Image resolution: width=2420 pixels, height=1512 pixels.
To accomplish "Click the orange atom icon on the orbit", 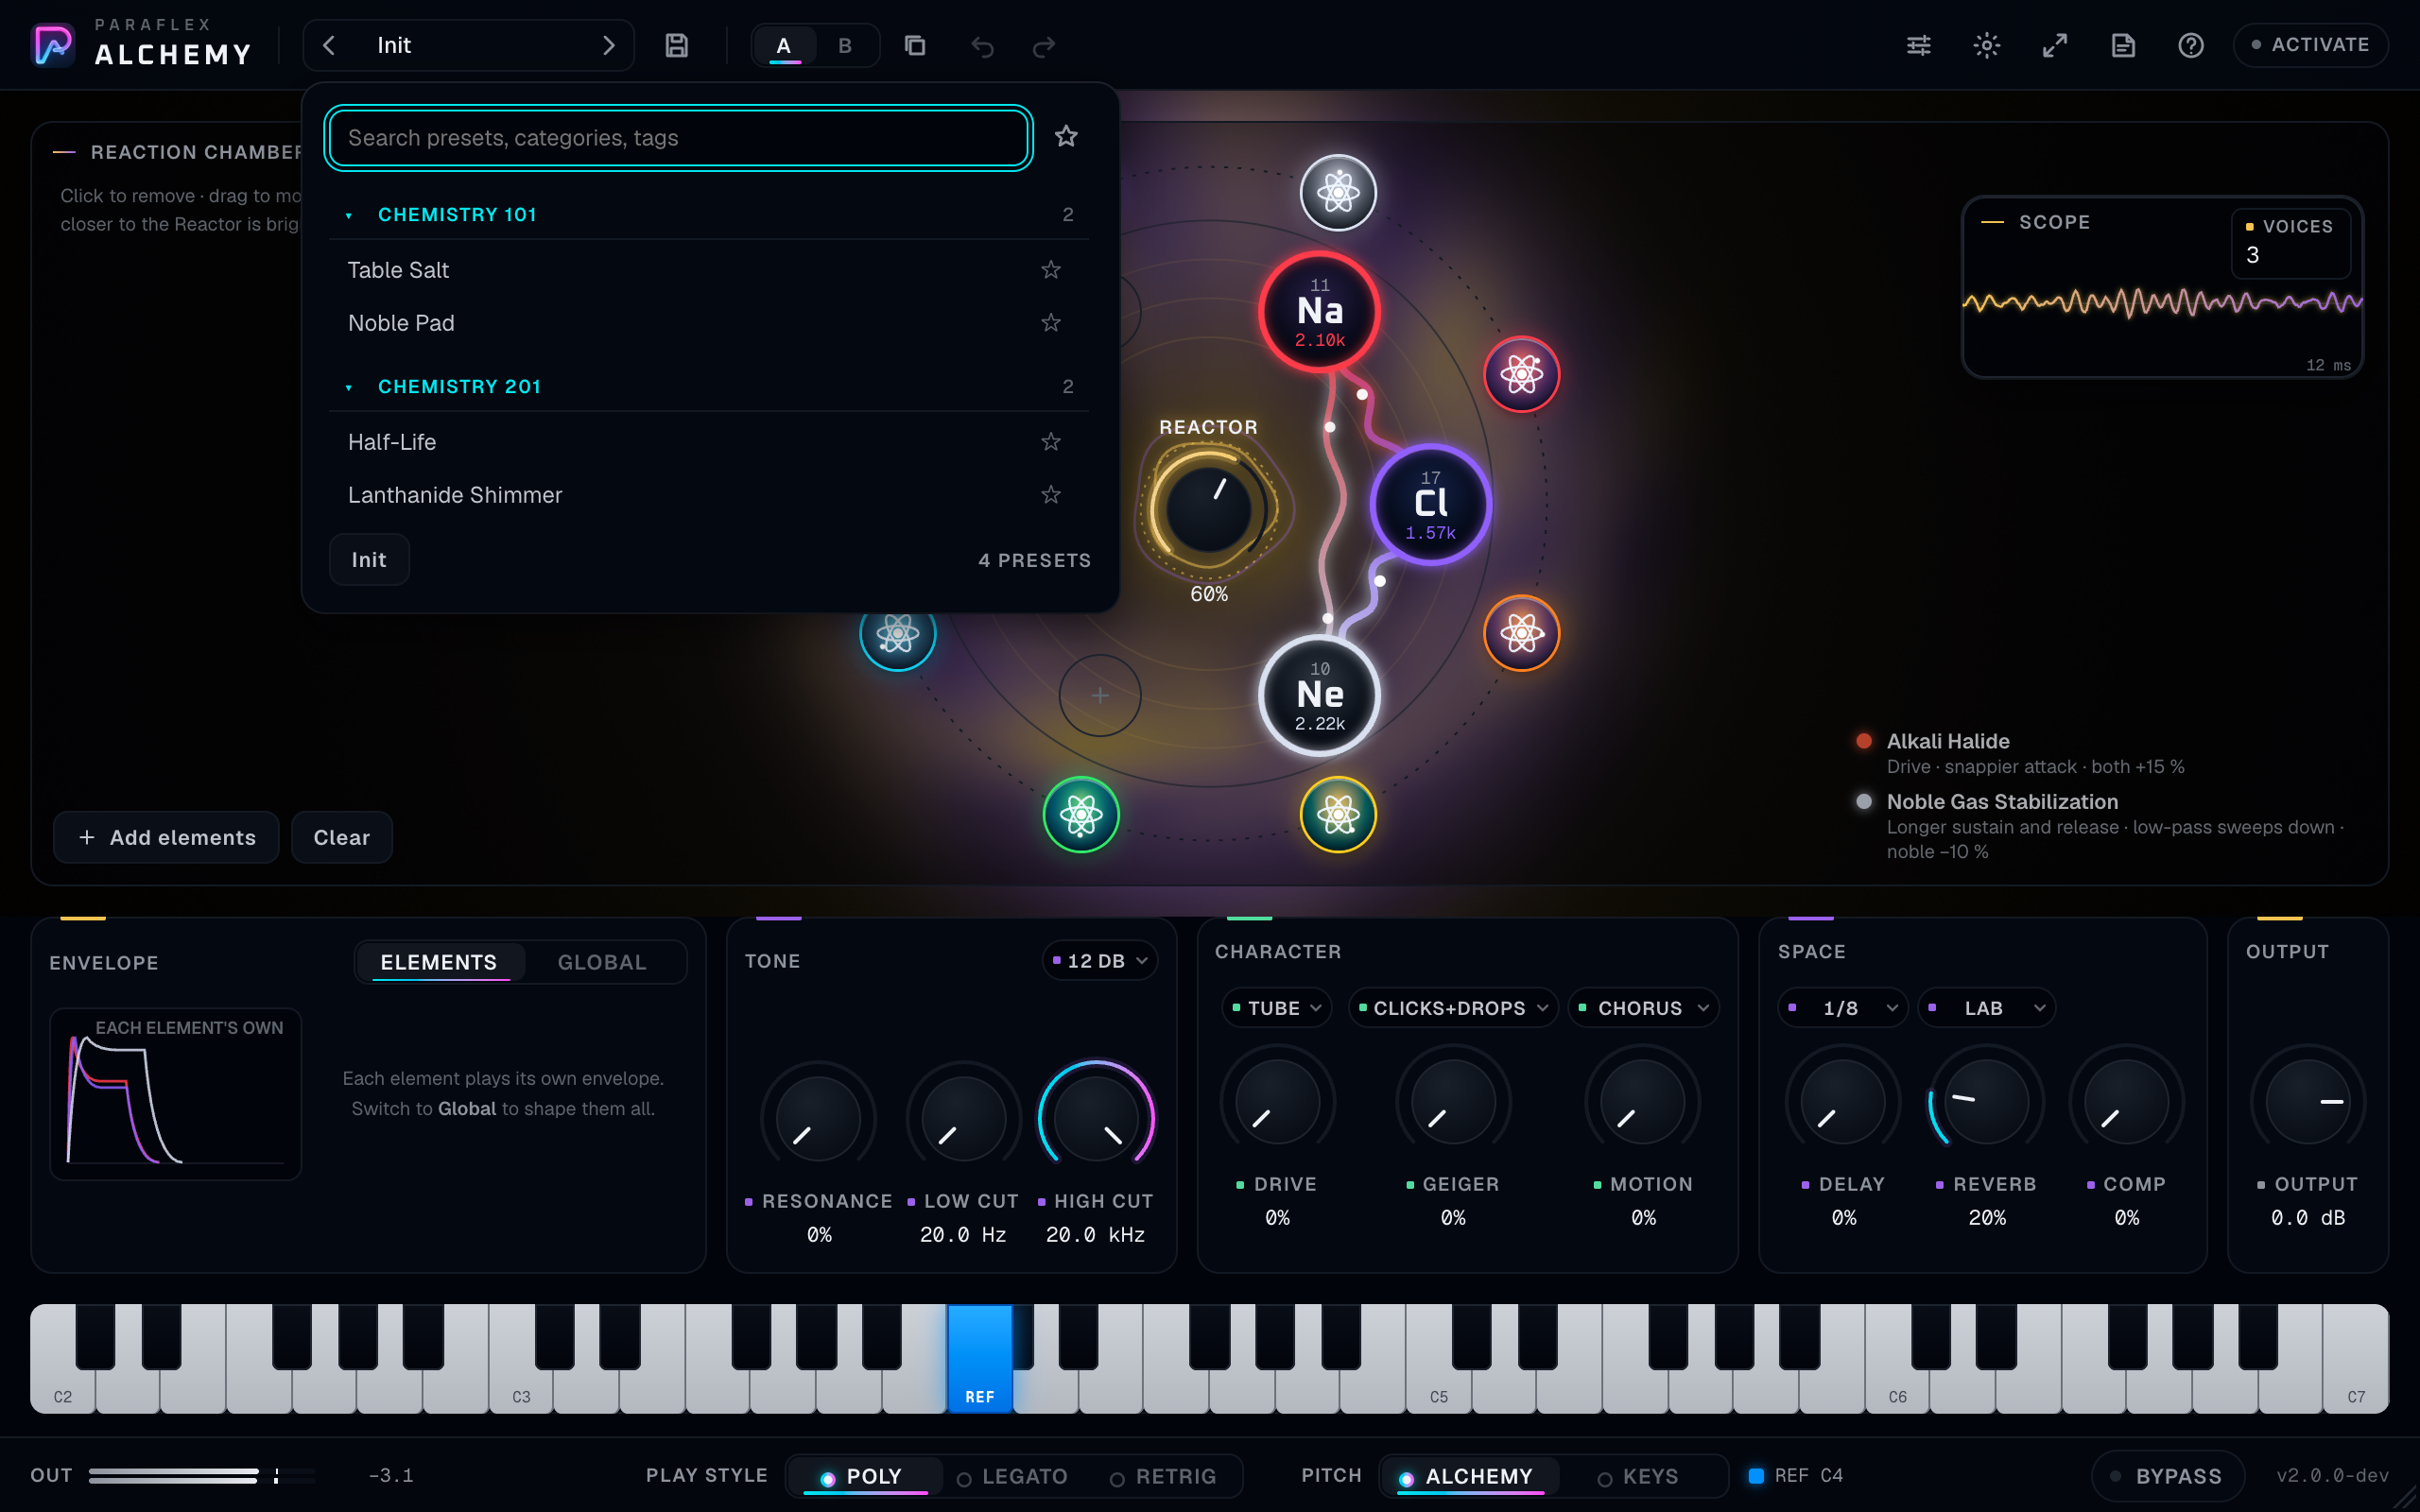I will point(1521,633).
